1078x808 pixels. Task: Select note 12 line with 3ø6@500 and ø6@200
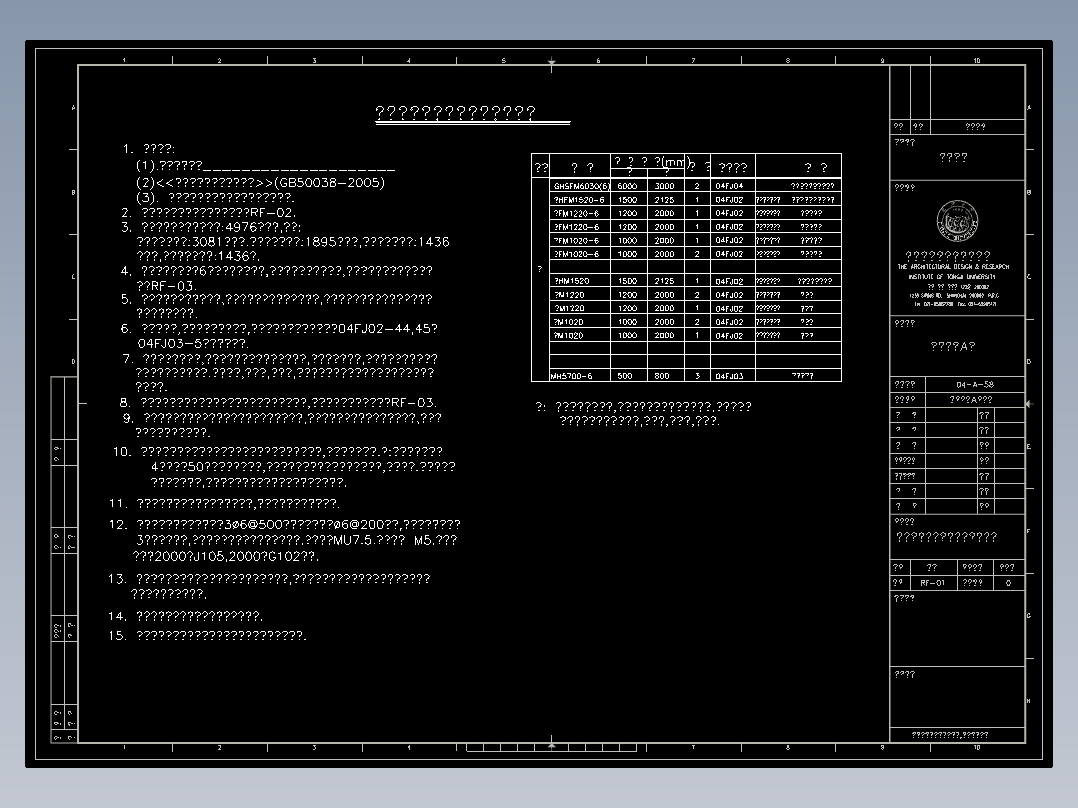285,524
